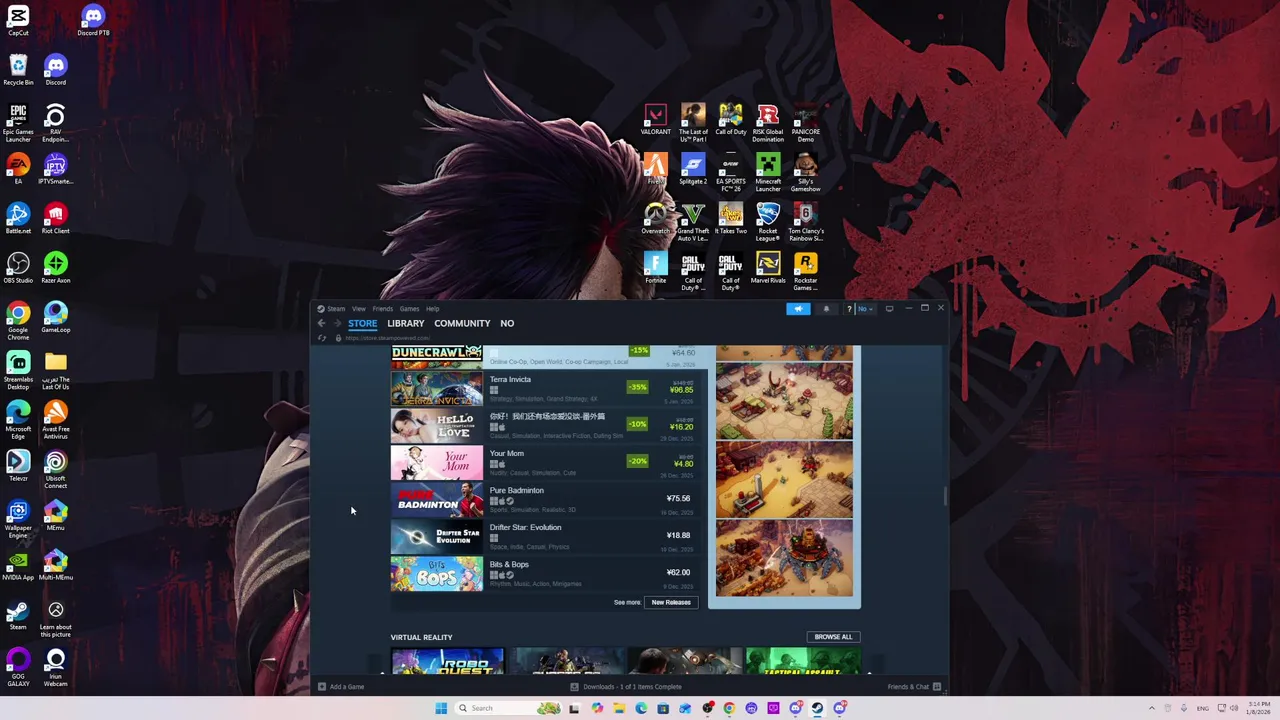The width and height of the screenshot is (1280, 720).
Task: Switch to the COMMUNITY tab
Action: pyautogui.click(x=462, y=323)
